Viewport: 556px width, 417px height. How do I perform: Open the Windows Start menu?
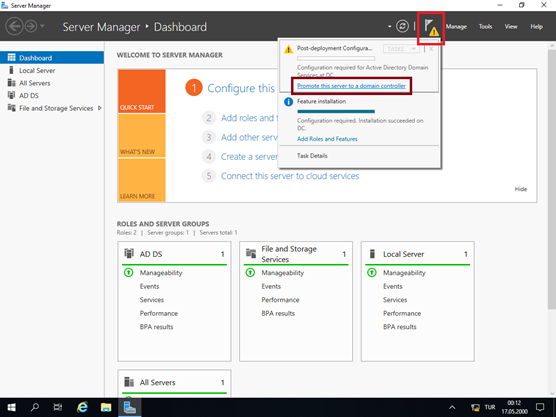(11, 407)
